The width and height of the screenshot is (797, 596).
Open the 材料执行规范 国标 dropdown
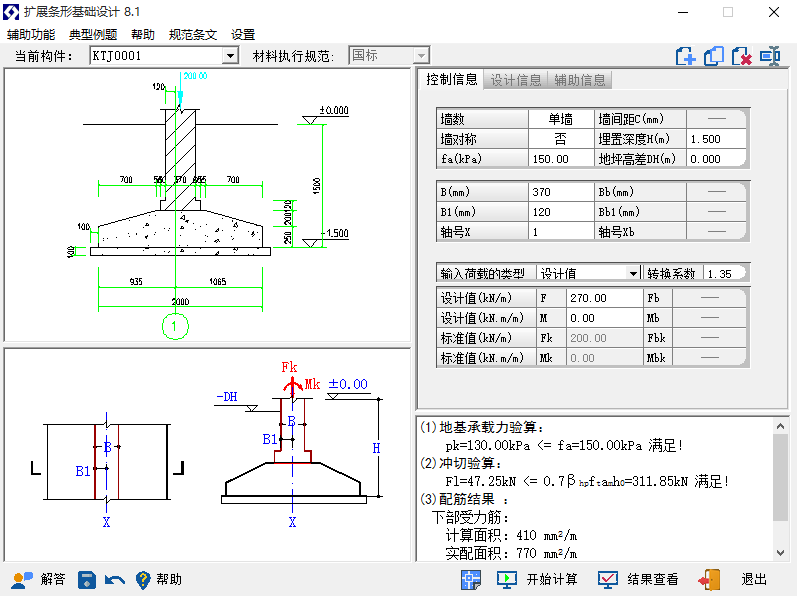pyautogui.click(x=421, y=55)
